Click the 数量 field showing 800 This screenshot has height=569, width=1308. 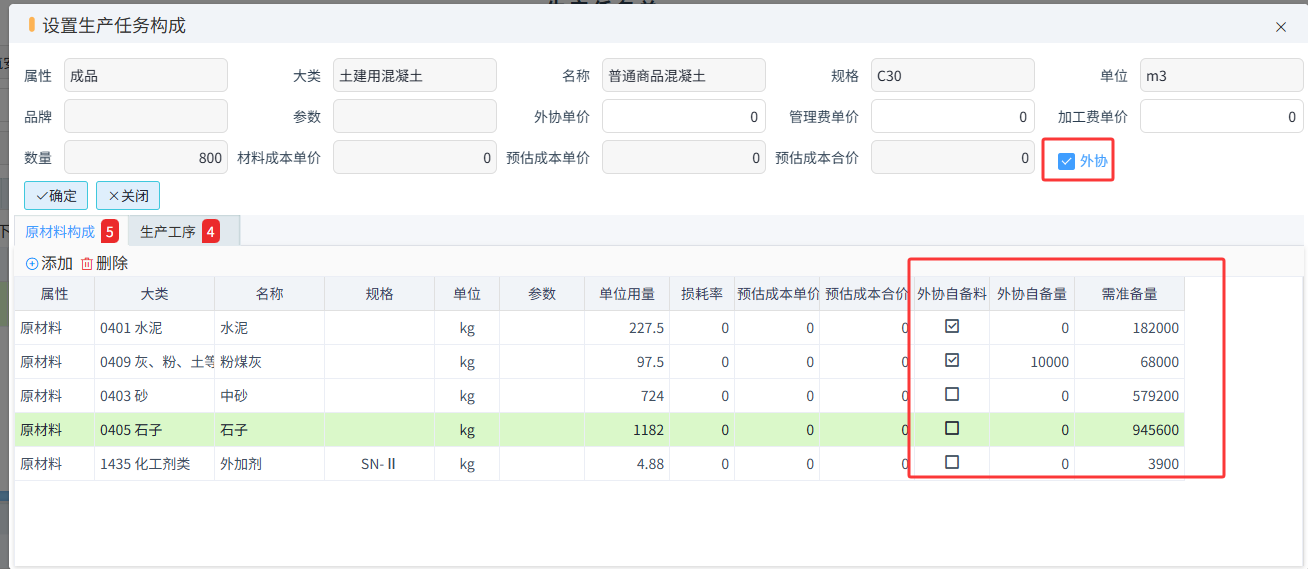[x=146, y=157]
